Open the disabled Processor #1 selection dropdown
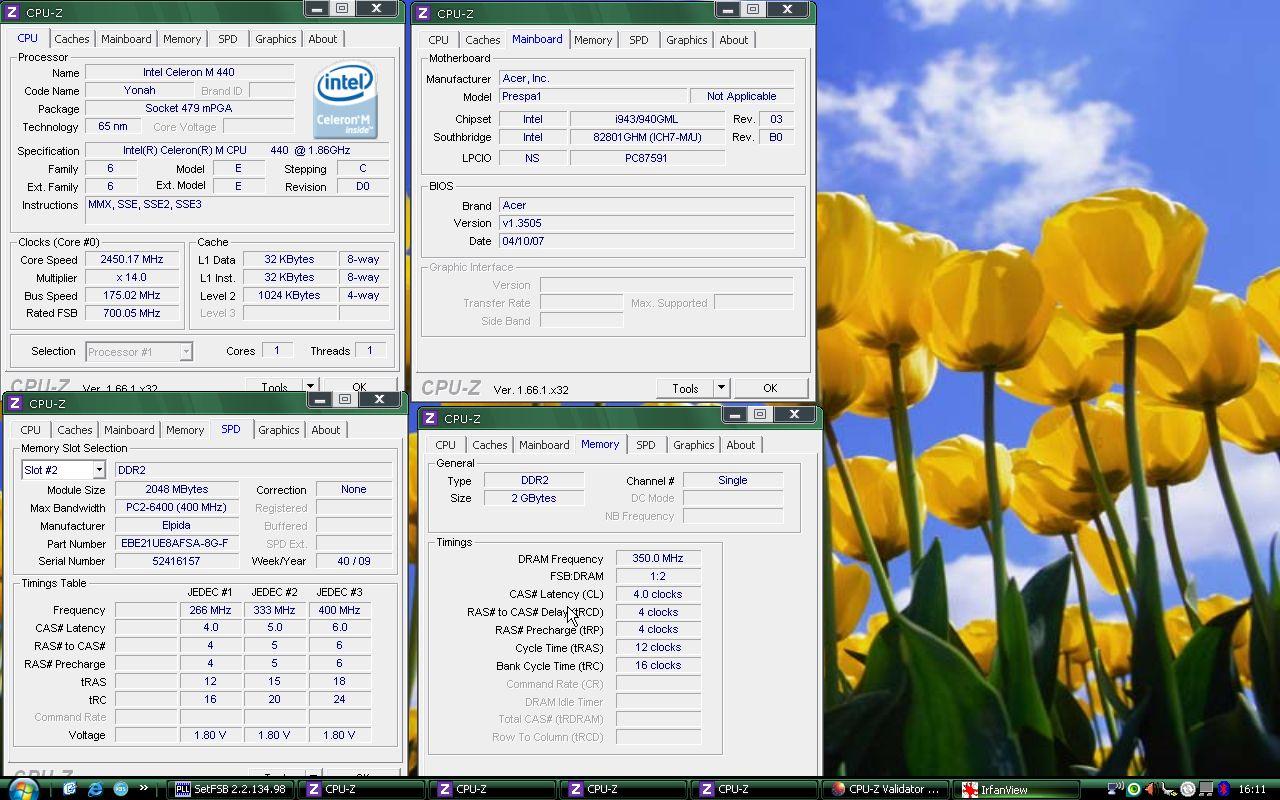The width and height of the screenshot is (1280, 800). pos(138,351)
